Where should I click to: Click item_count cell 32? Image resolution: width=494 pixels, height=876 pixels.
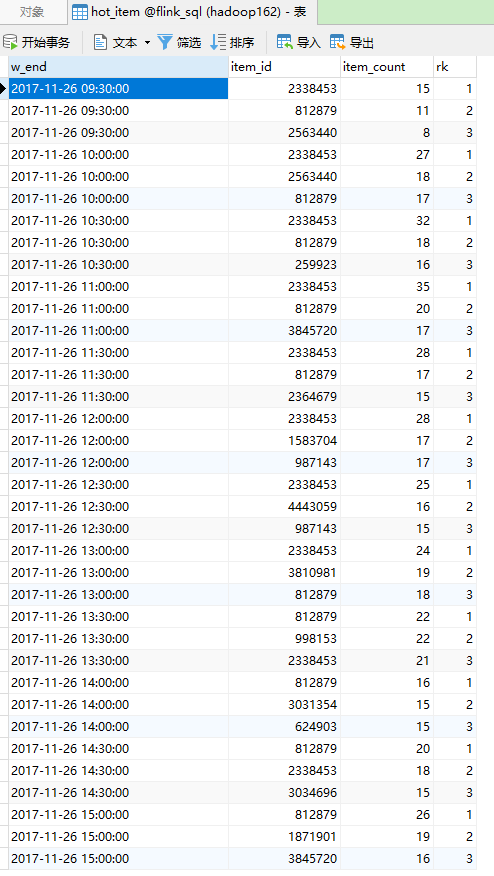[387, 221]
